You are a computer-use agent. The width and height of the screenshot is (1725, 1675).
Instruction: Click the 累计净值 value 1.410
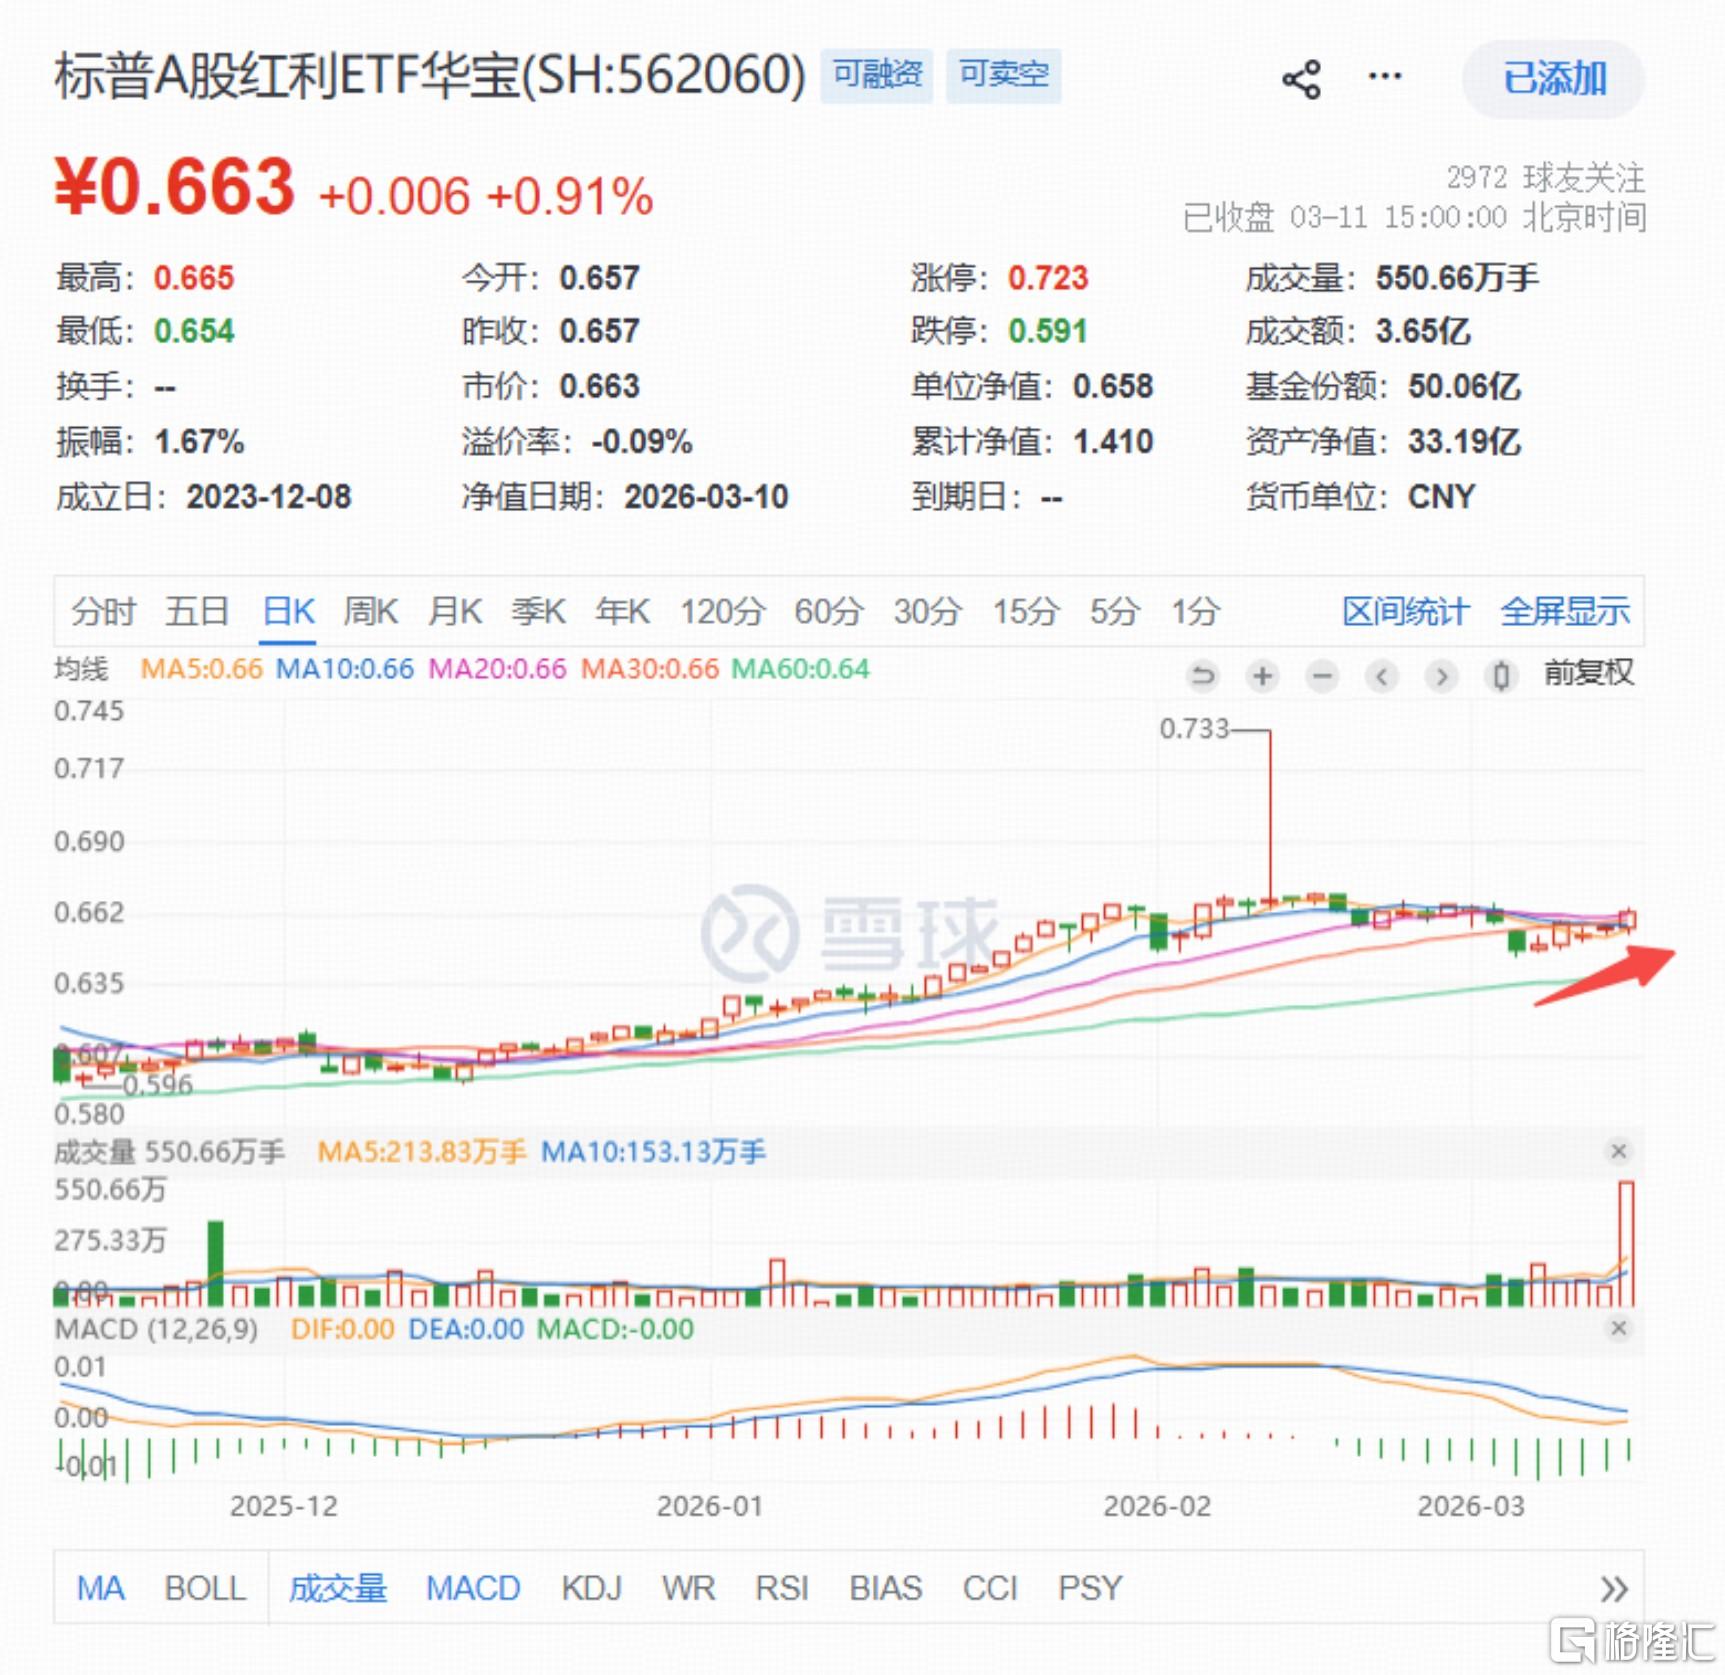(1113, 442)
